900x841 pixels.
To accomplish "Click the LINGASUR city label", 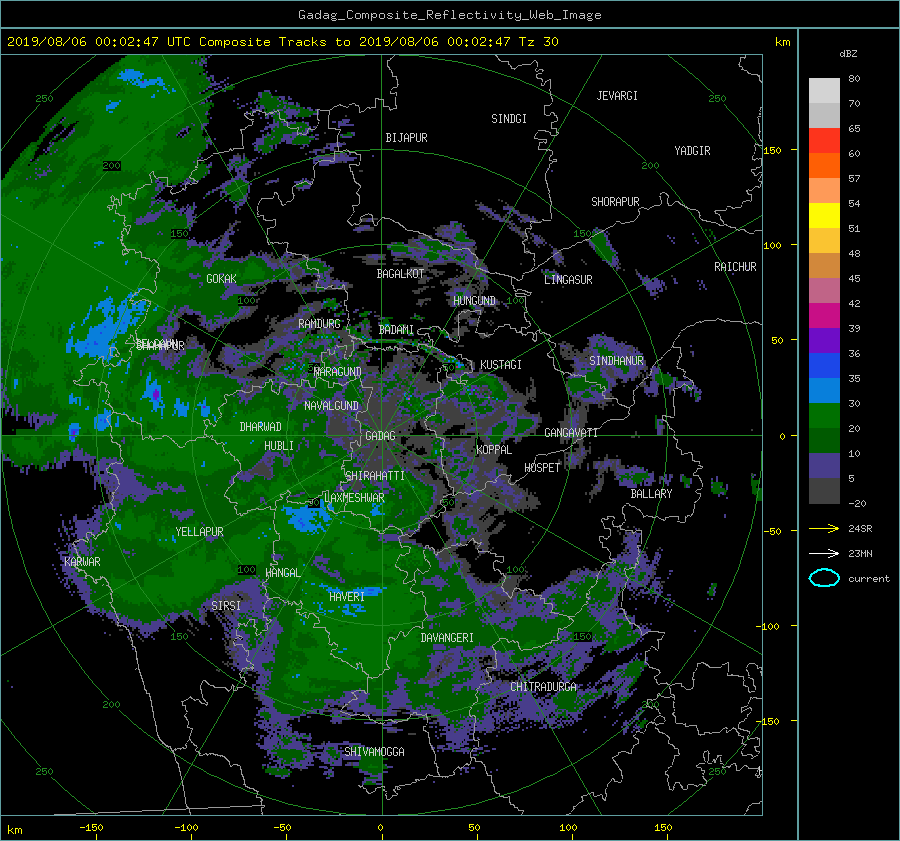I will pos(568,280).
